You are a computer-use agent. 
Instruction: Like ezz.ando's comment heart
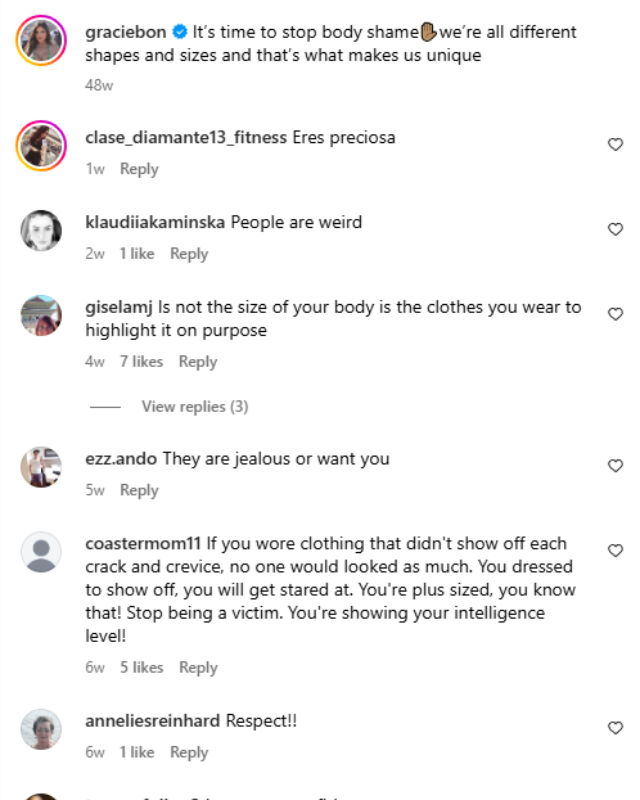click(616, 465)
